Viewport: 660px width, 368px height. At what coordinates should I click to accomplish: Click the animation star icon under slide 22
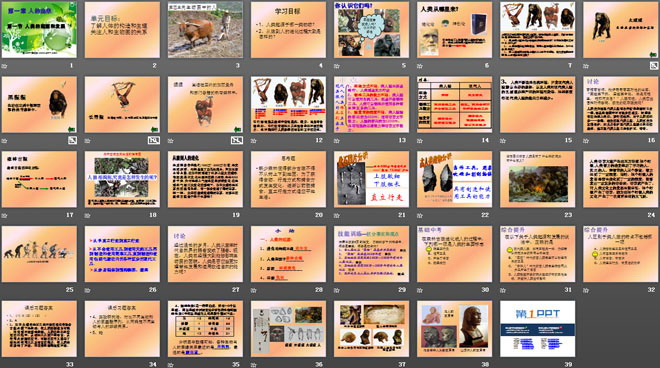pos(420,216)
